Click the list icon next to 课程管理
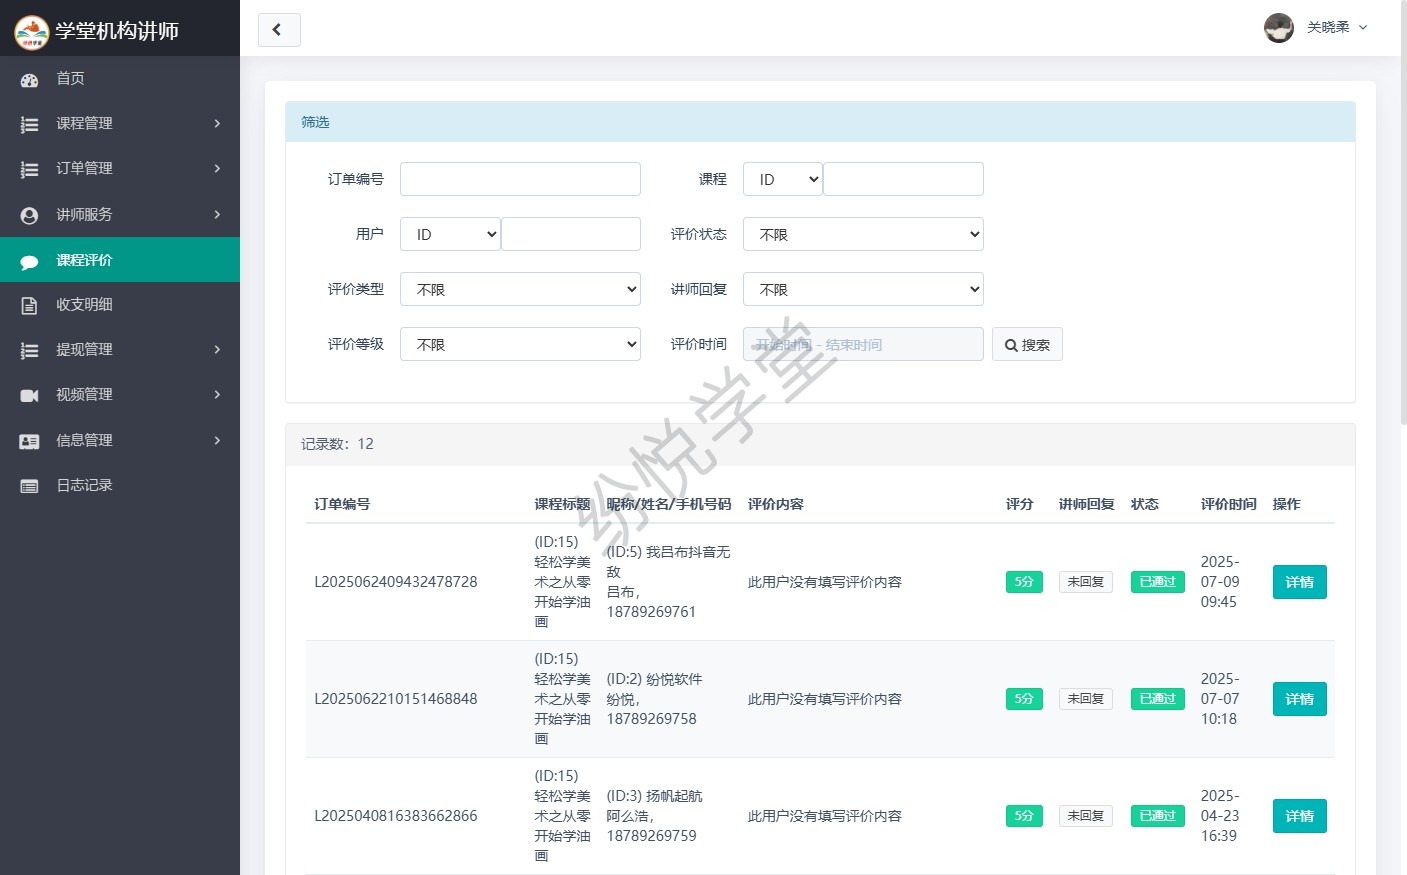Viewport: 1407px width, 875px height. pyautogui.click(x=29, y=124)
